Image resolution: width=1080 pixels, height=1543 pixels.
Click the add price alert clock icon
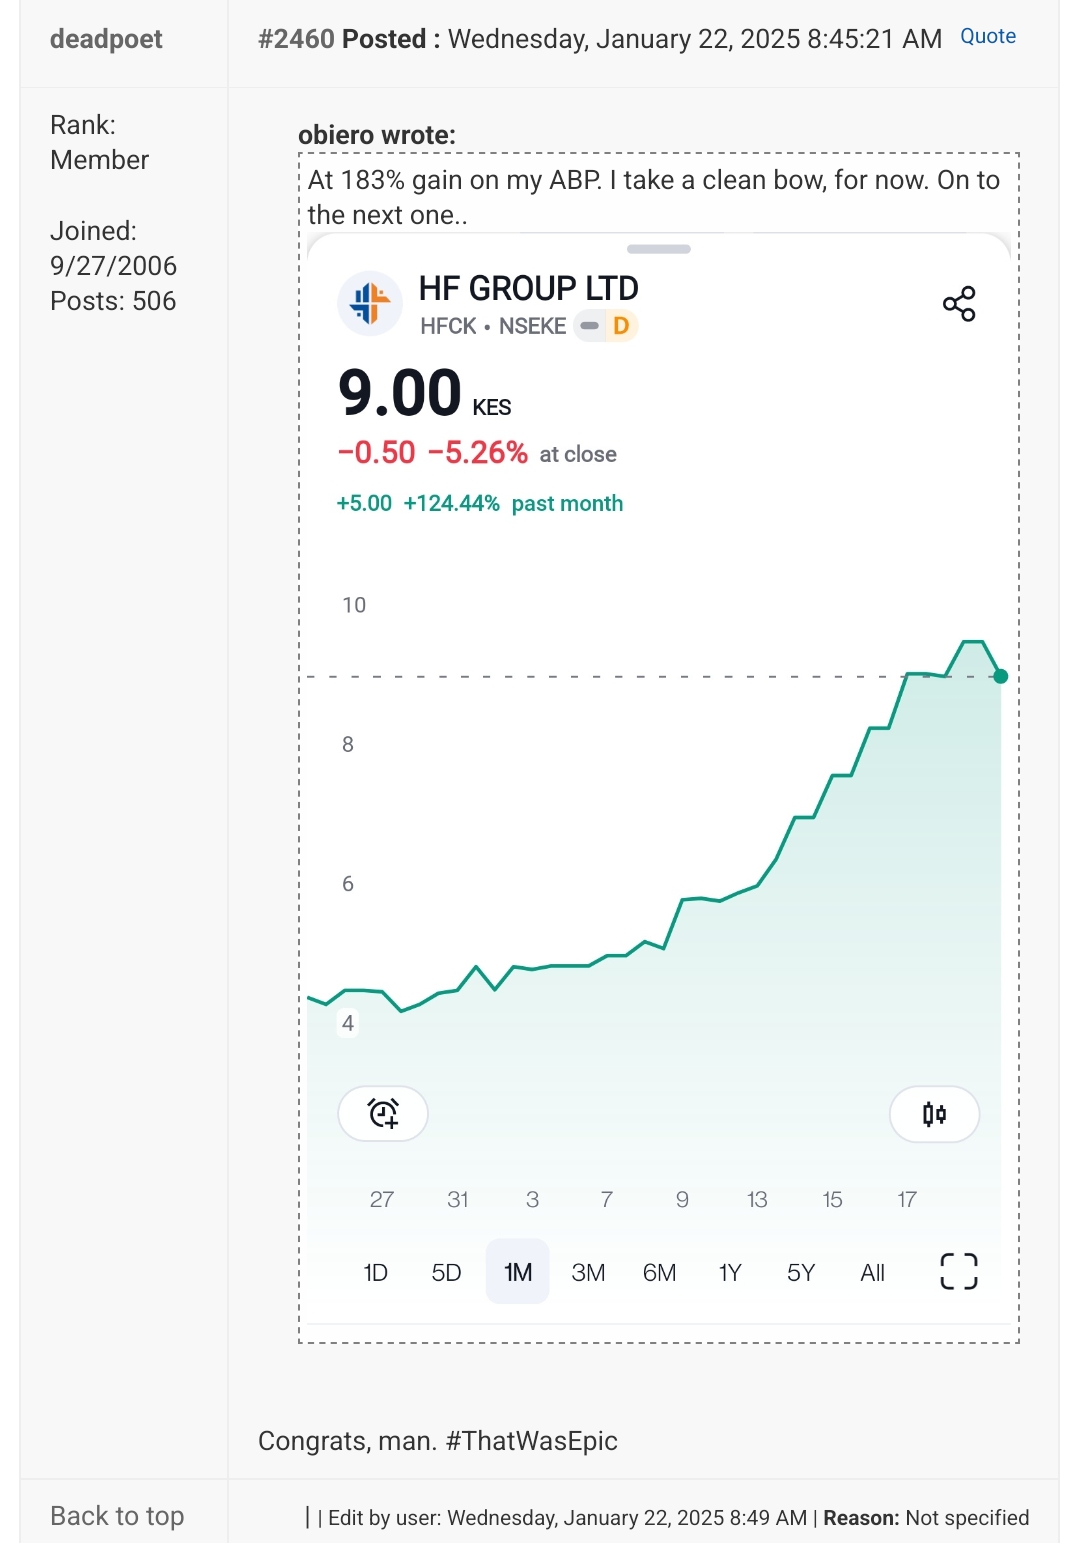(383, 1113)
